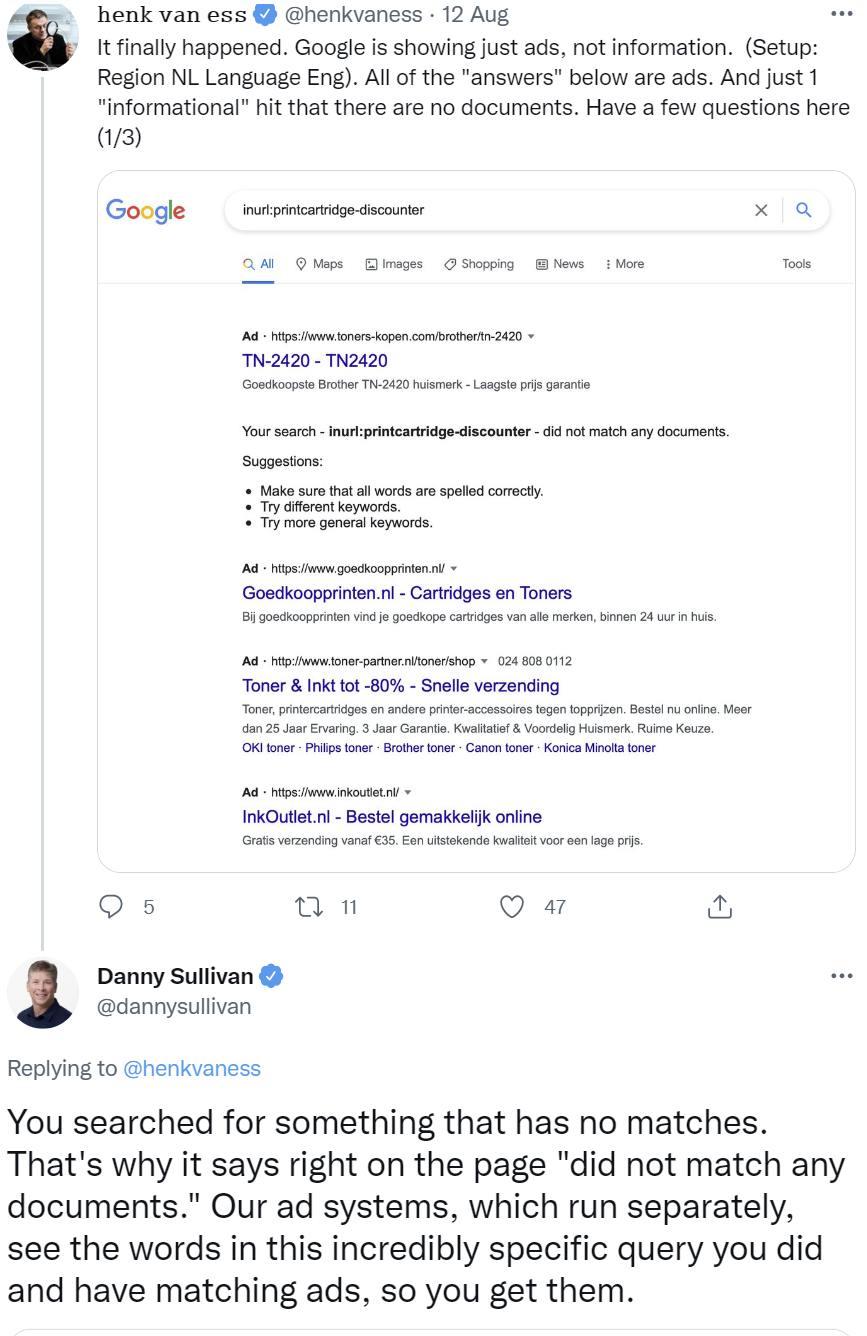The height and width of the screenshot is (1336, 867).
Task: Share the tweet via the share icon
Action: [x=719, y=907]
